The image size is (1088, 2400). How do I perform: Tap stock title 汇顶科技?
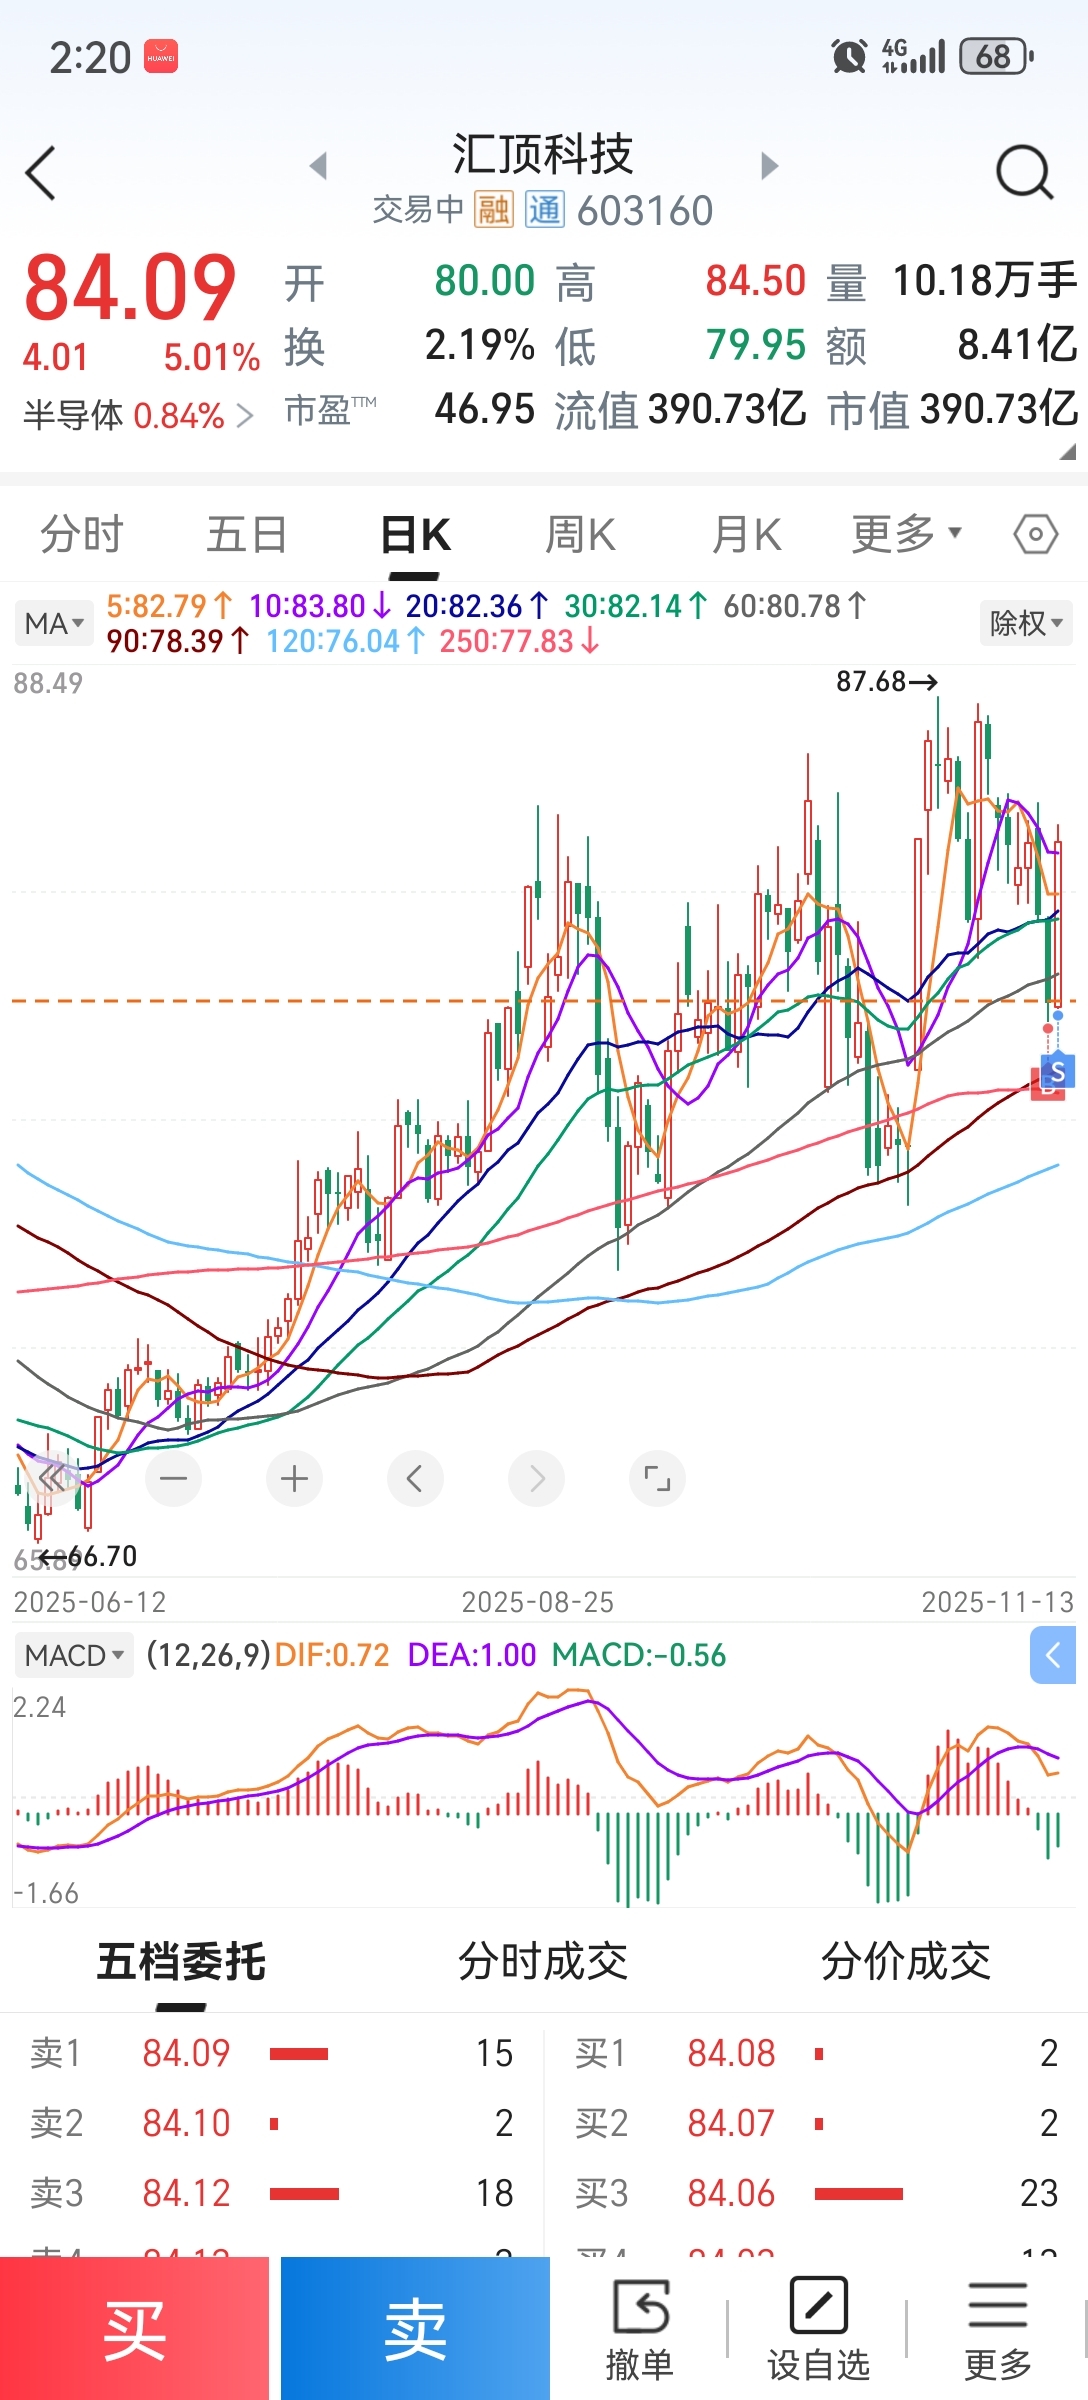click(x=543, y=154)
